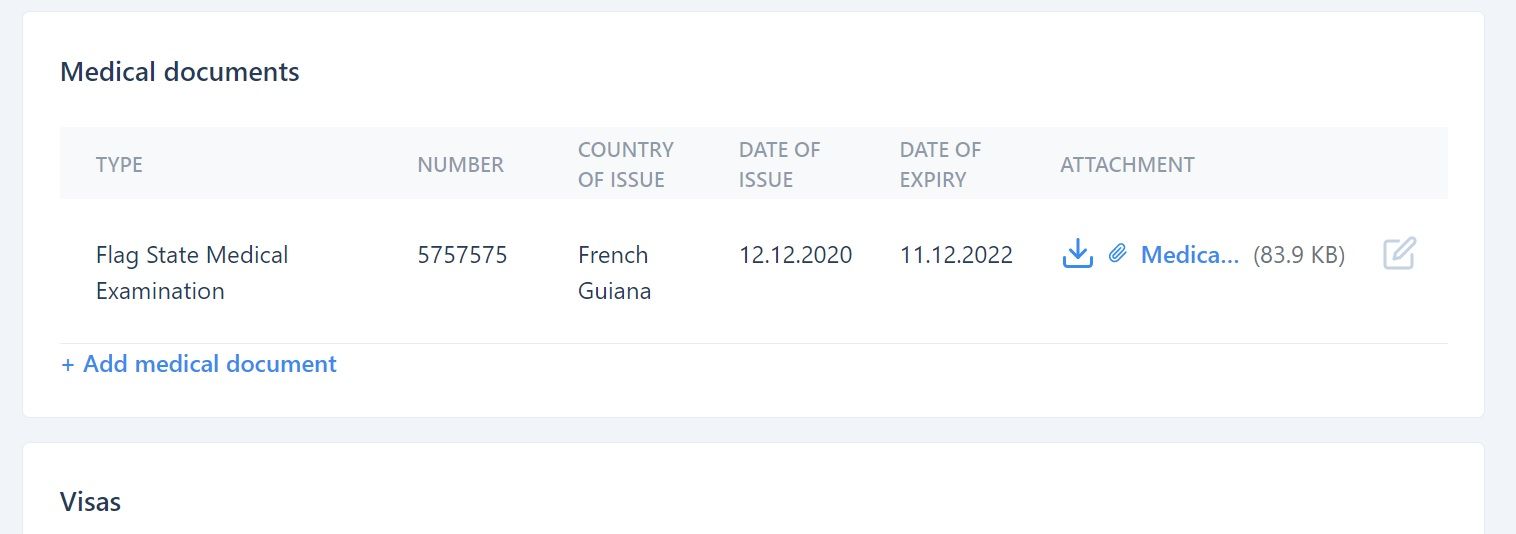Viewport: 1516px width, 534px height.
Task: Click the DATE OF EXPIRY column header
Action: pos(940,164)
